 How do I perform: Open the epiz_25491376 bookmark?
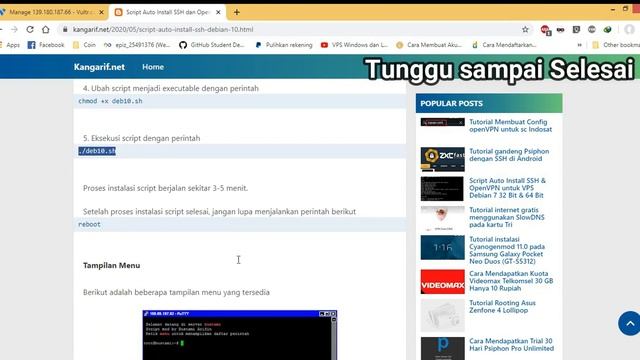pyautogui.click(x=137, y=45)
